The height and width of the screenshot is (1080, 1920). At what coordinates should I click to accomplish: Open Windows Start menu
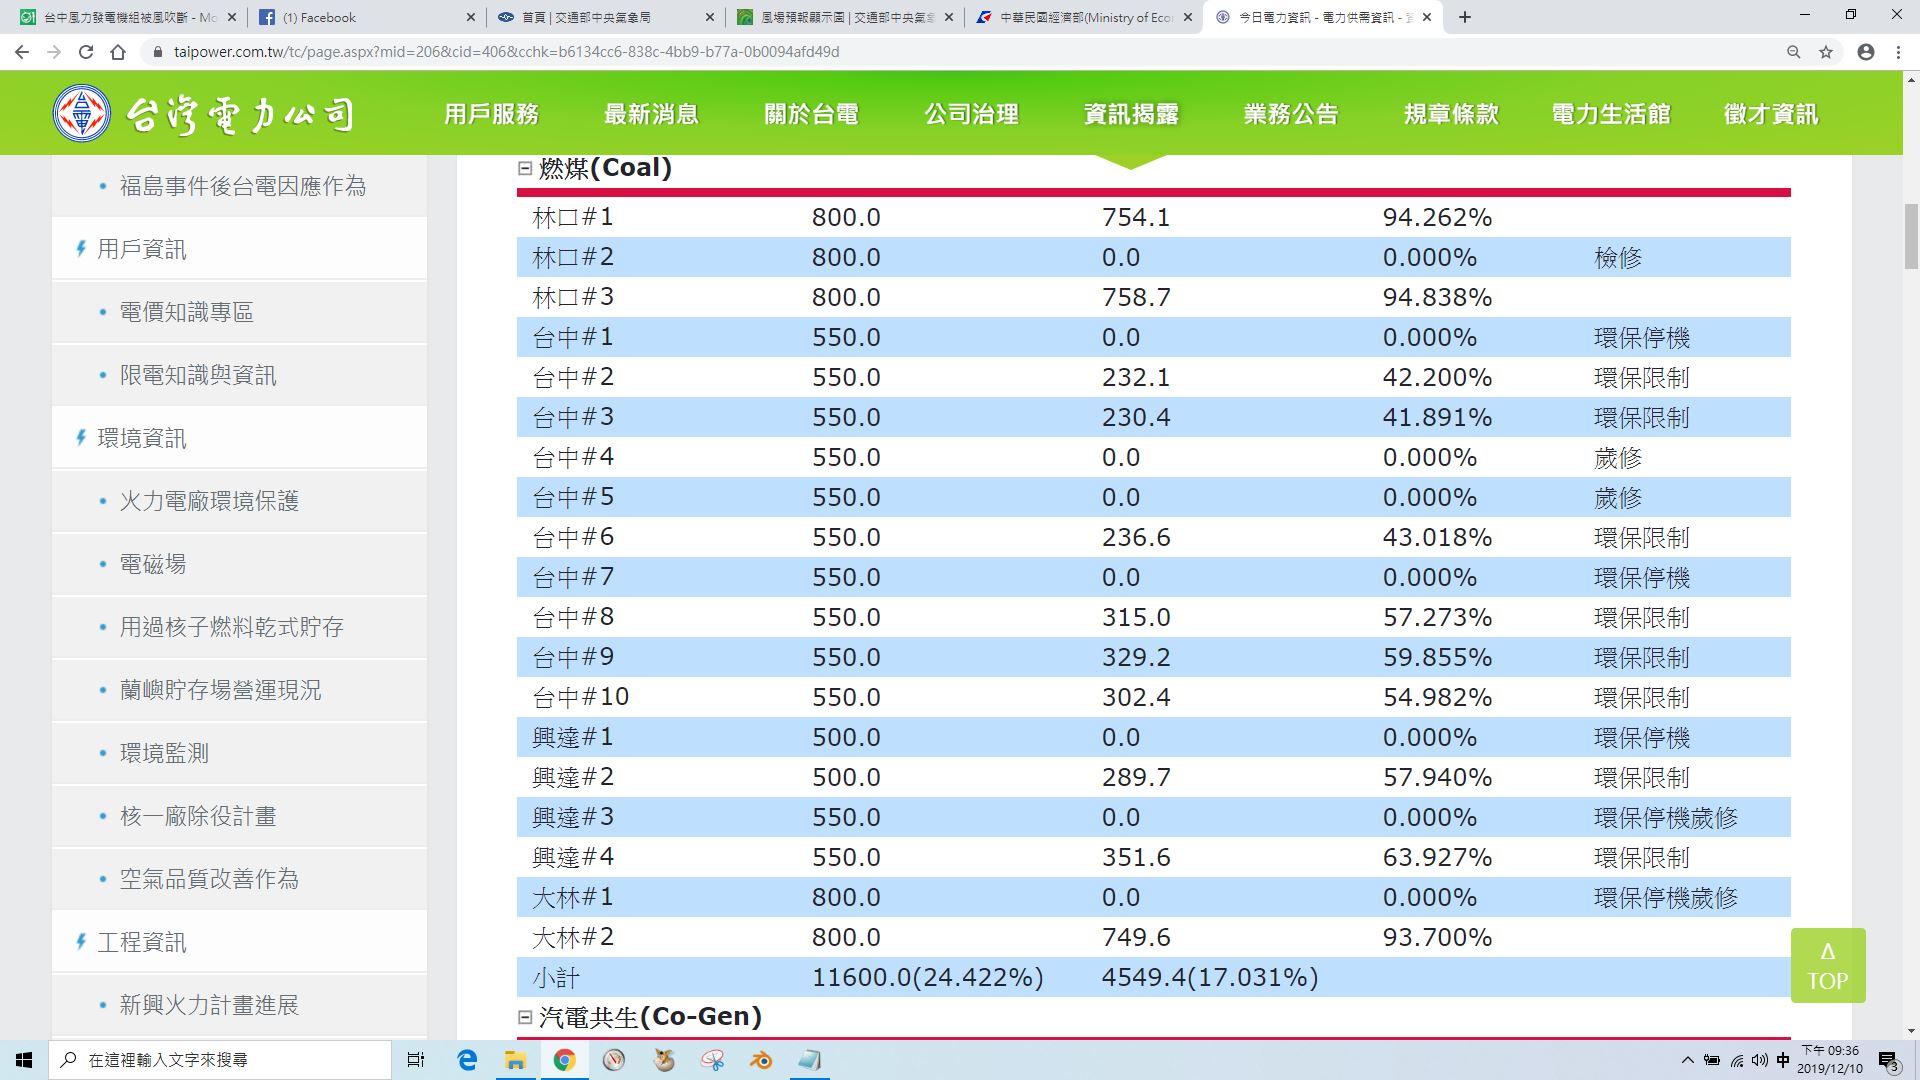(x=24, y=1060)
